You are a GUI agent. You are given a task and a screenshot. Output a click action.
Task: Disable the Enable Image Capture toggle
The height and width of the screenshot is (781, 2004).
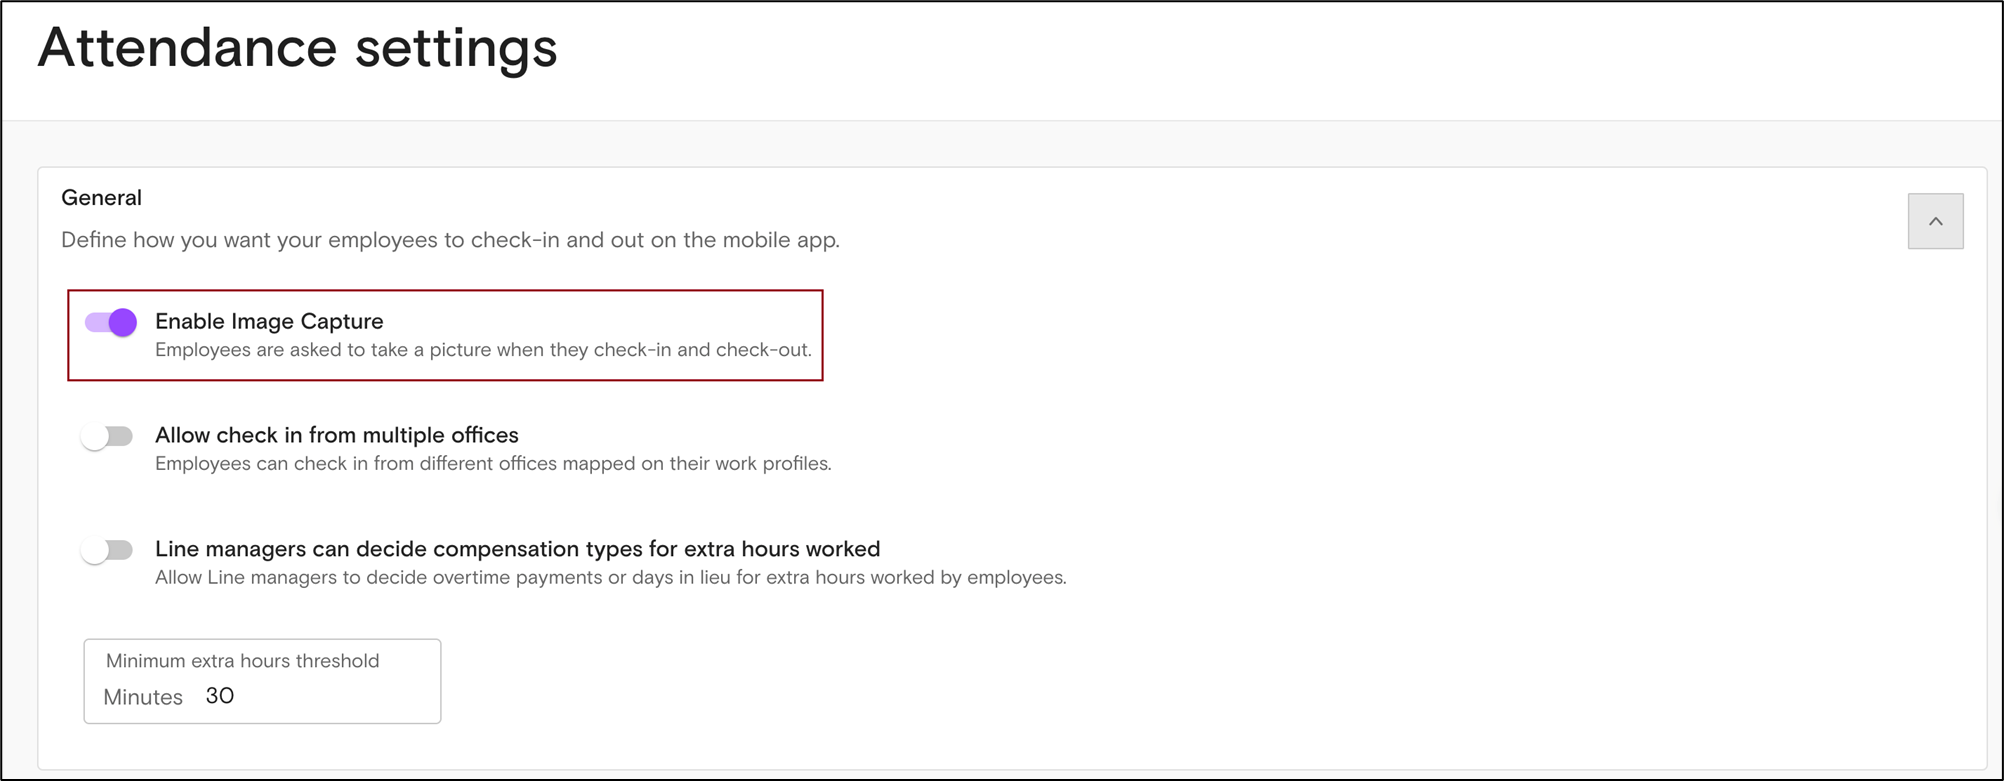point(109,322)
